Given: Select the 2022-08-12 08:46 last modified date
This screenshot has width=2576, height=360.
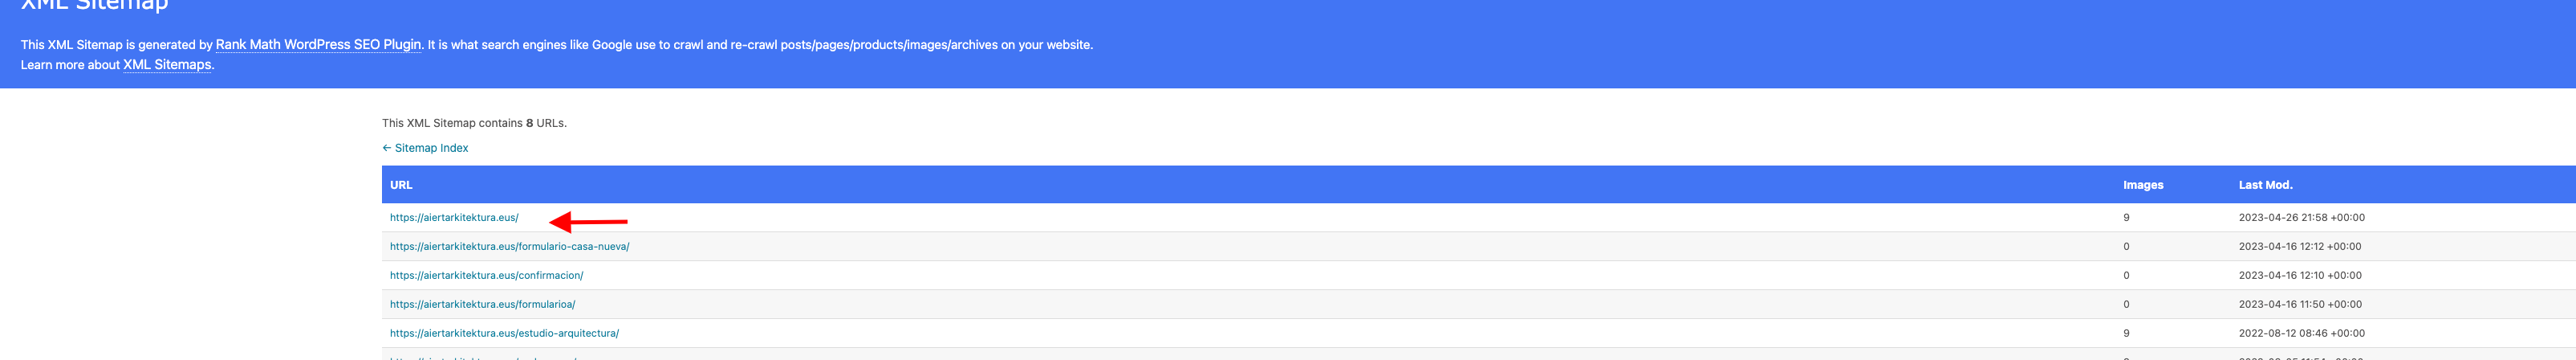Looking at the screenshot, I should pos(2301,333).
